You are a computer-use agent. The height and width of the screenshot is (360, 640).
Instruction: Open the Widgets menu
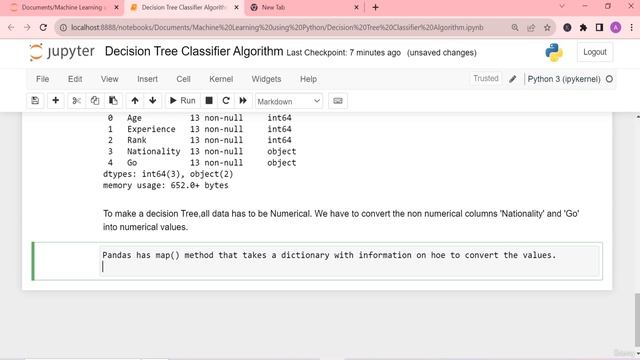point(266,79)
